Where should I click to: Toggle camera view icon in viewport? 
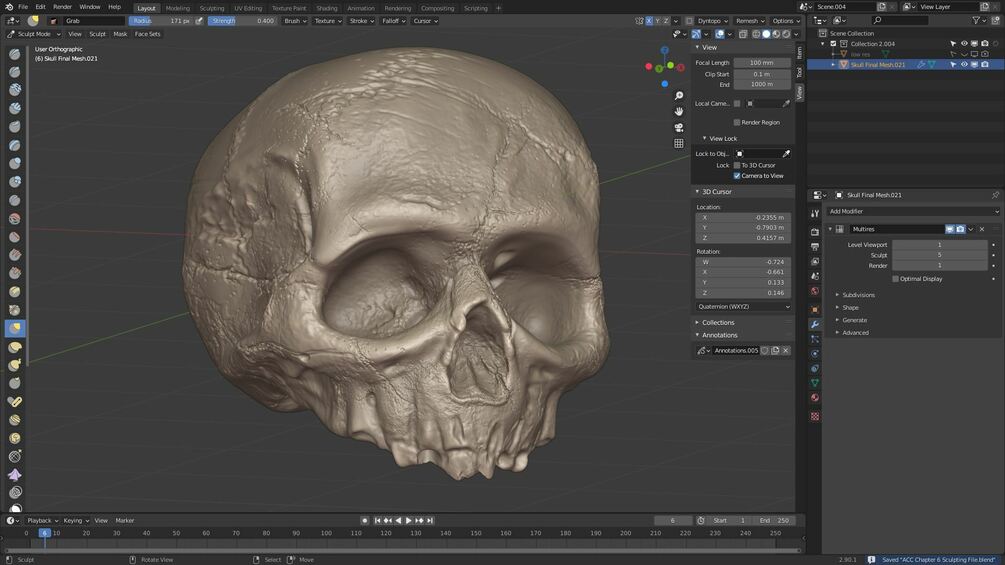tap(679, 127)
